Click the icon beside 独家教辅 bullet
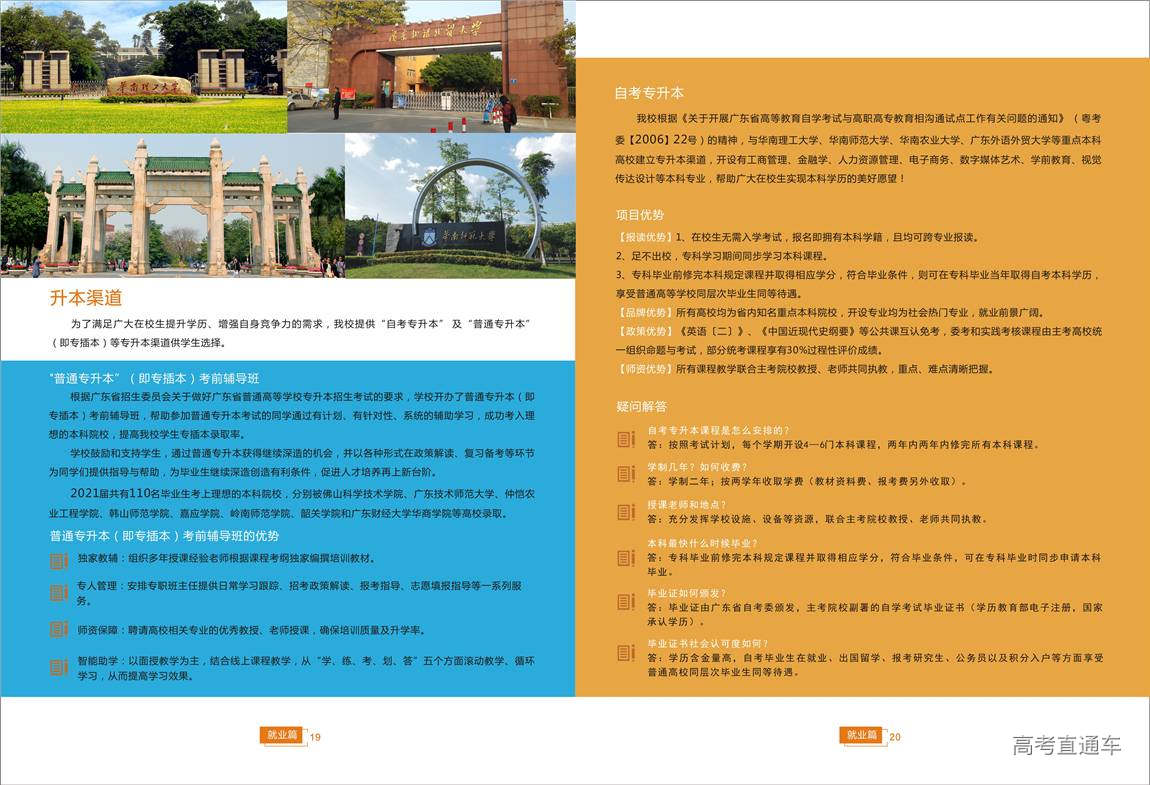Screen dimensions: 1150x785 click(x=59, y=559)
